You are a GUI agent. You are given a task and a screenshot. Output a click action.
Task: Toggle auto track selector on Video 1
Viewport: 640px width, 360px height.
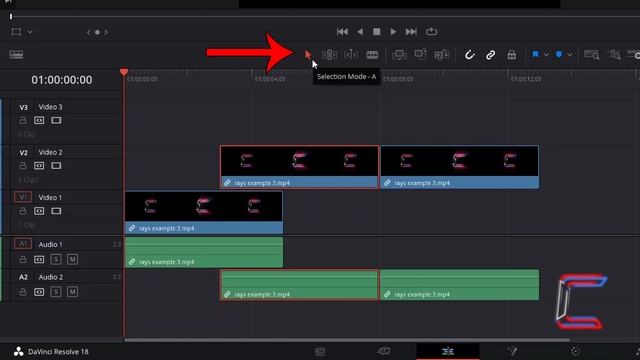coord(39,211)
